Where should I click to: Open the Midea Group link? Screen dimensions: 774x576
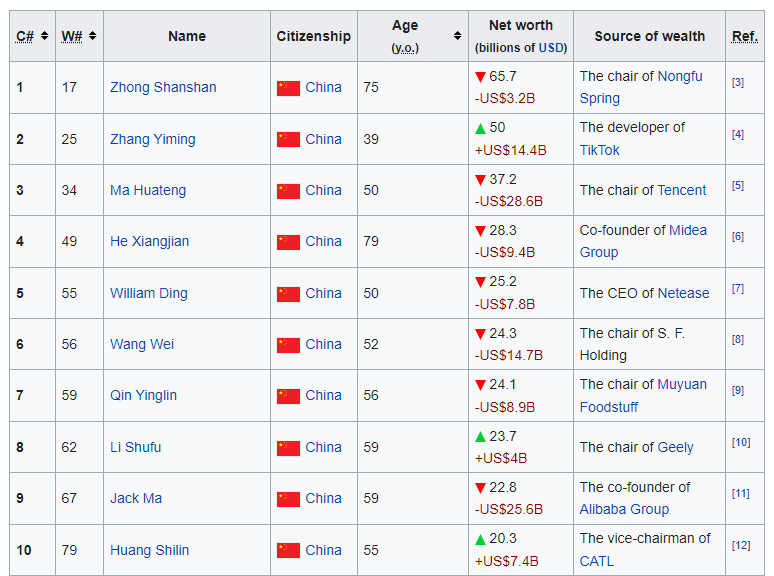[688, 230]
